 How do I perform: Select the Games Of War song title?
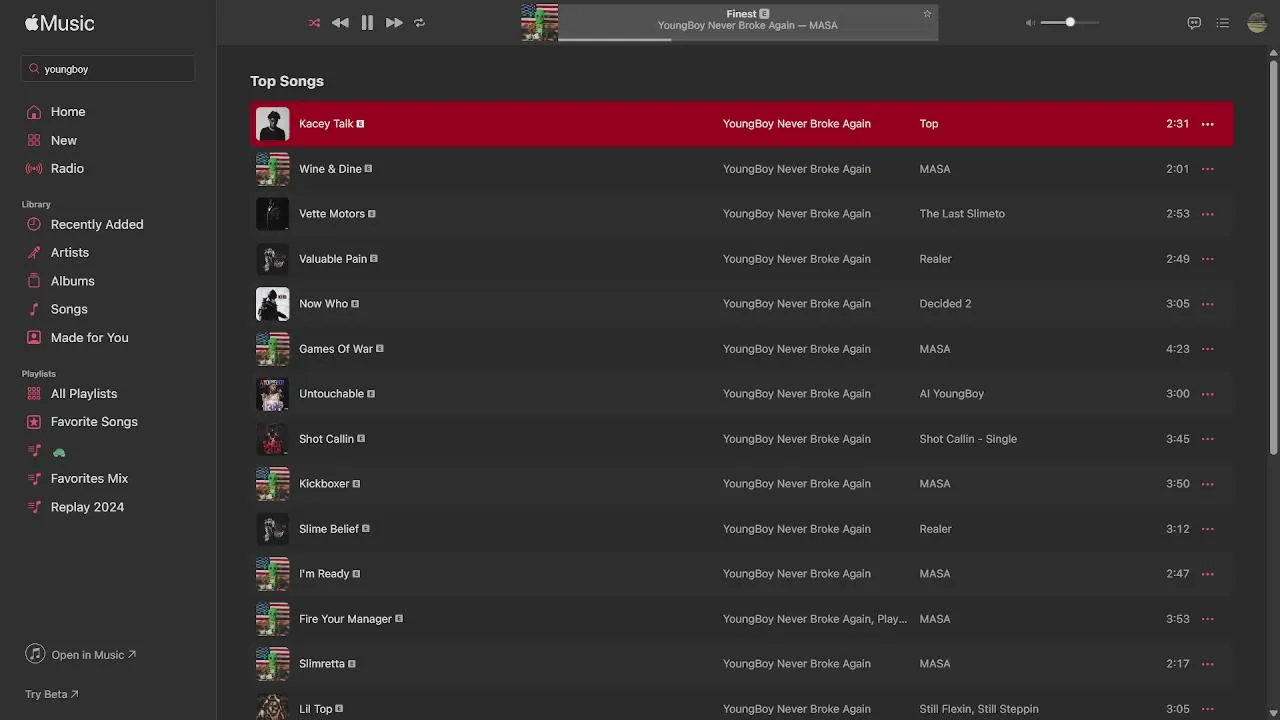click(x=336, y=349)
